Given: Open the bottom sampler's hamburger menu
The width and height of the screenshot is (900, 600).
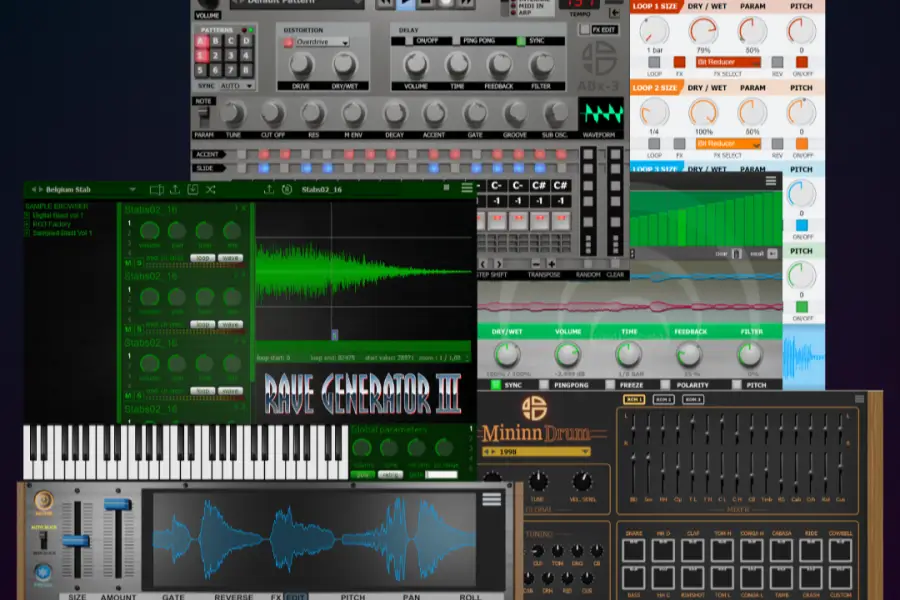Looking at the screenshot, I should 492,499.
